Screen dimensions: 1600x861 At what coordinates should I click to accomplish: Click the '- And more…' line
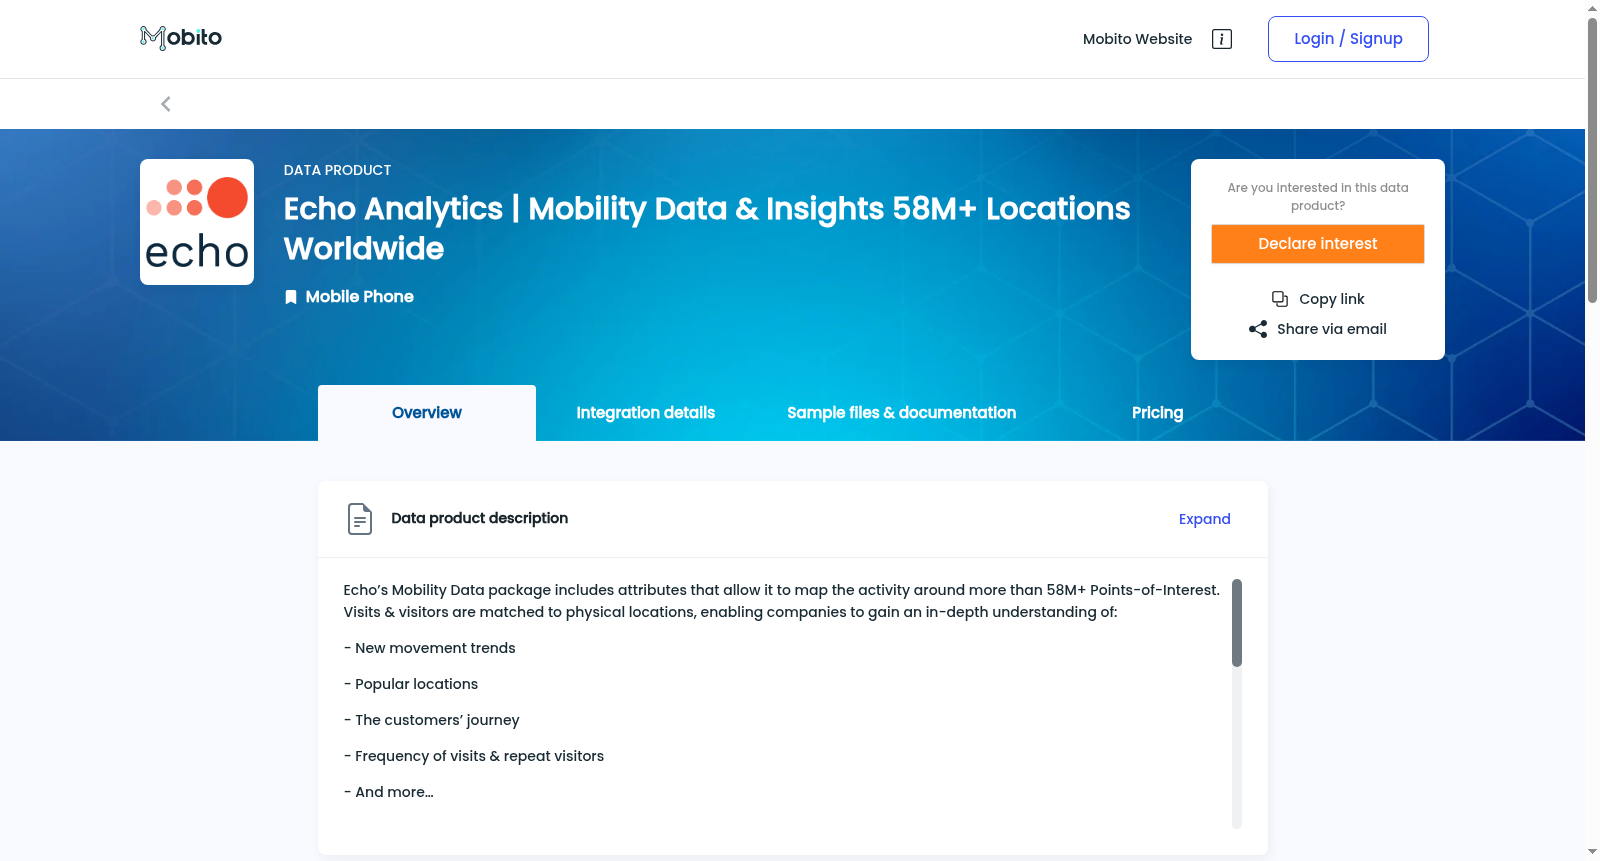[x=389, y=792]
